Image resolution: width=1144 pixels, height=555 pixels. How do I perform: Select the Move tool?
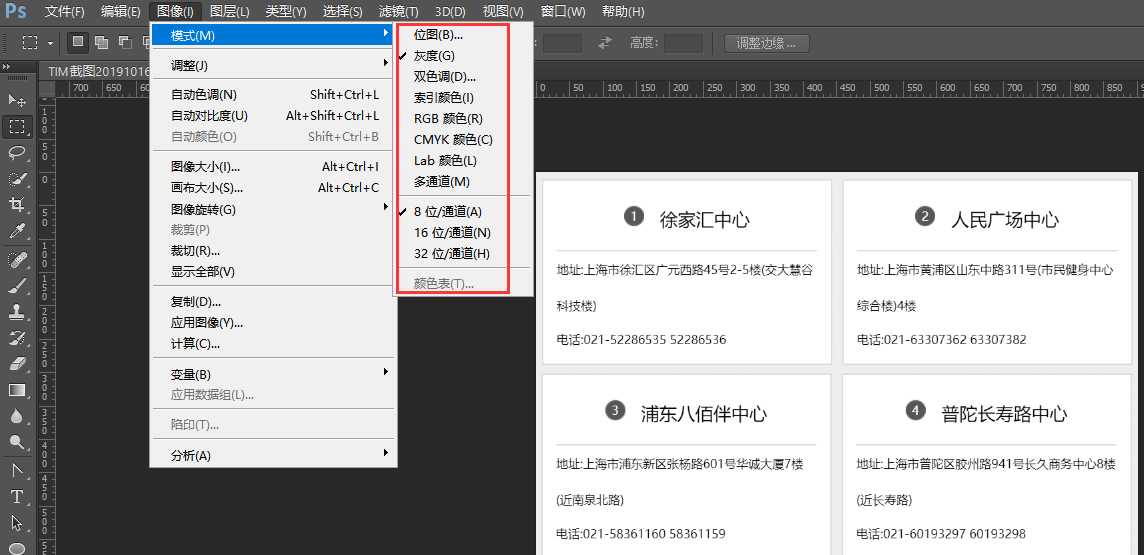click(x=16, y=99)
